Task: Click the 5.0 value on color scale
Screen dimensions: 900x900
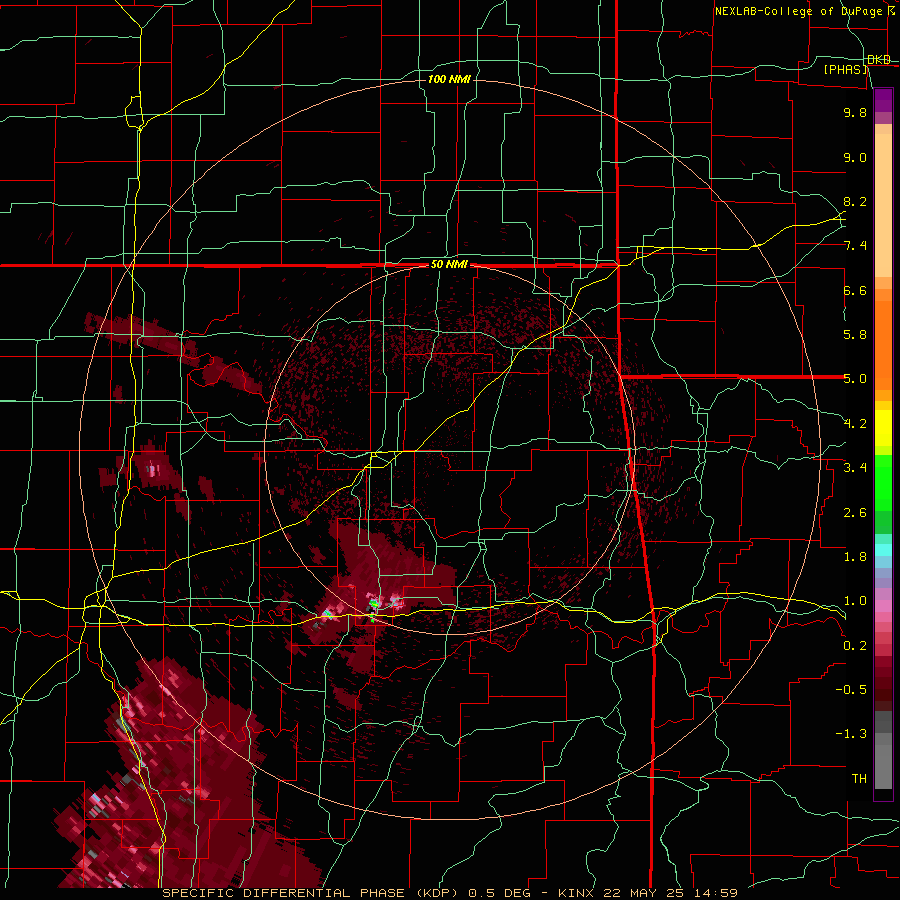Action: coord(855,379)
